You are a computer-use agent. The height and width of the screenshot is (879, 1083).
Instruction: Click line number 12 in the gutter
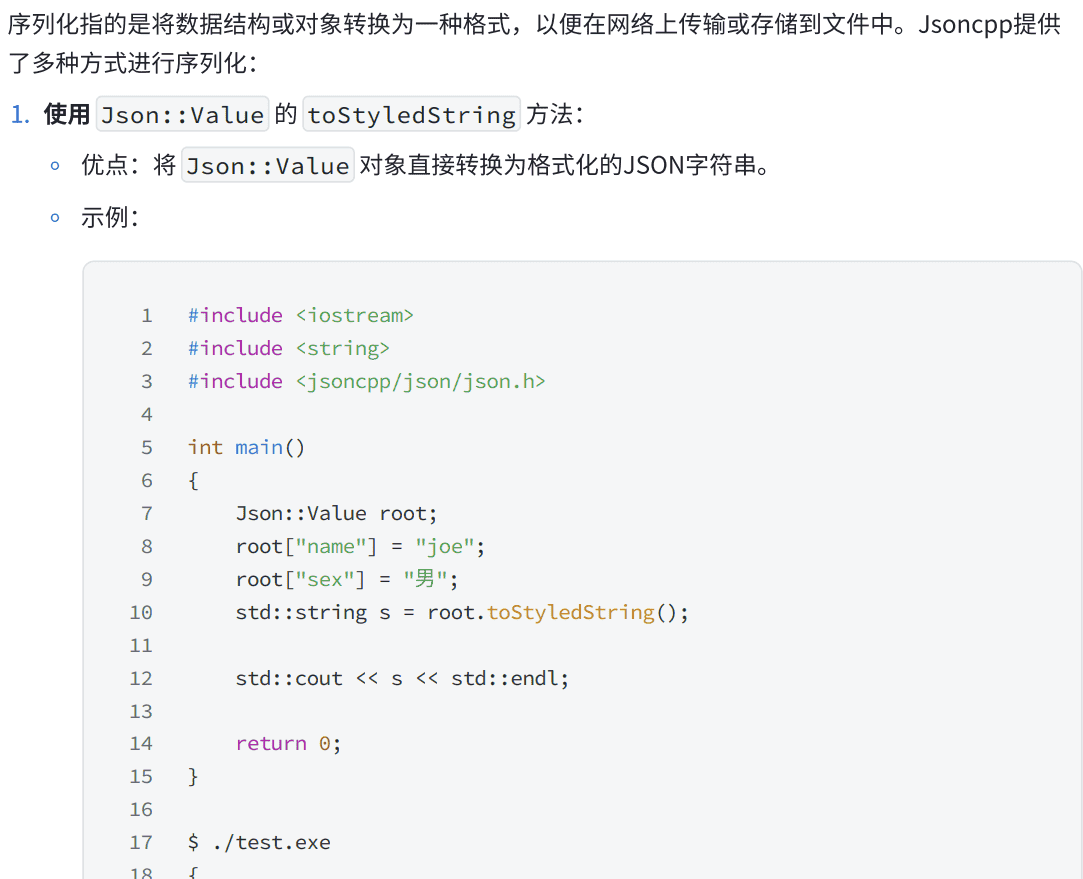[x=141, y=678]
